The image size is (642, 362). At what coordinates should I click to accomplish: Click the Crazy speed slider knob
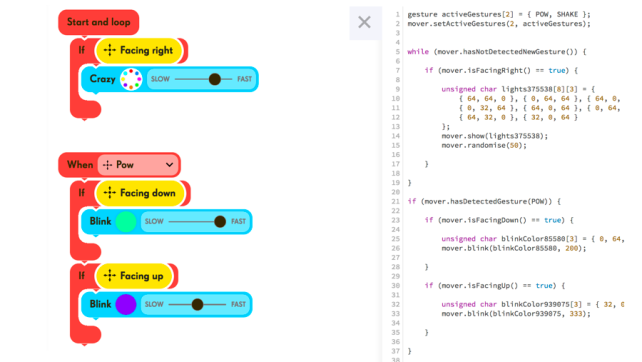[215, 79]
